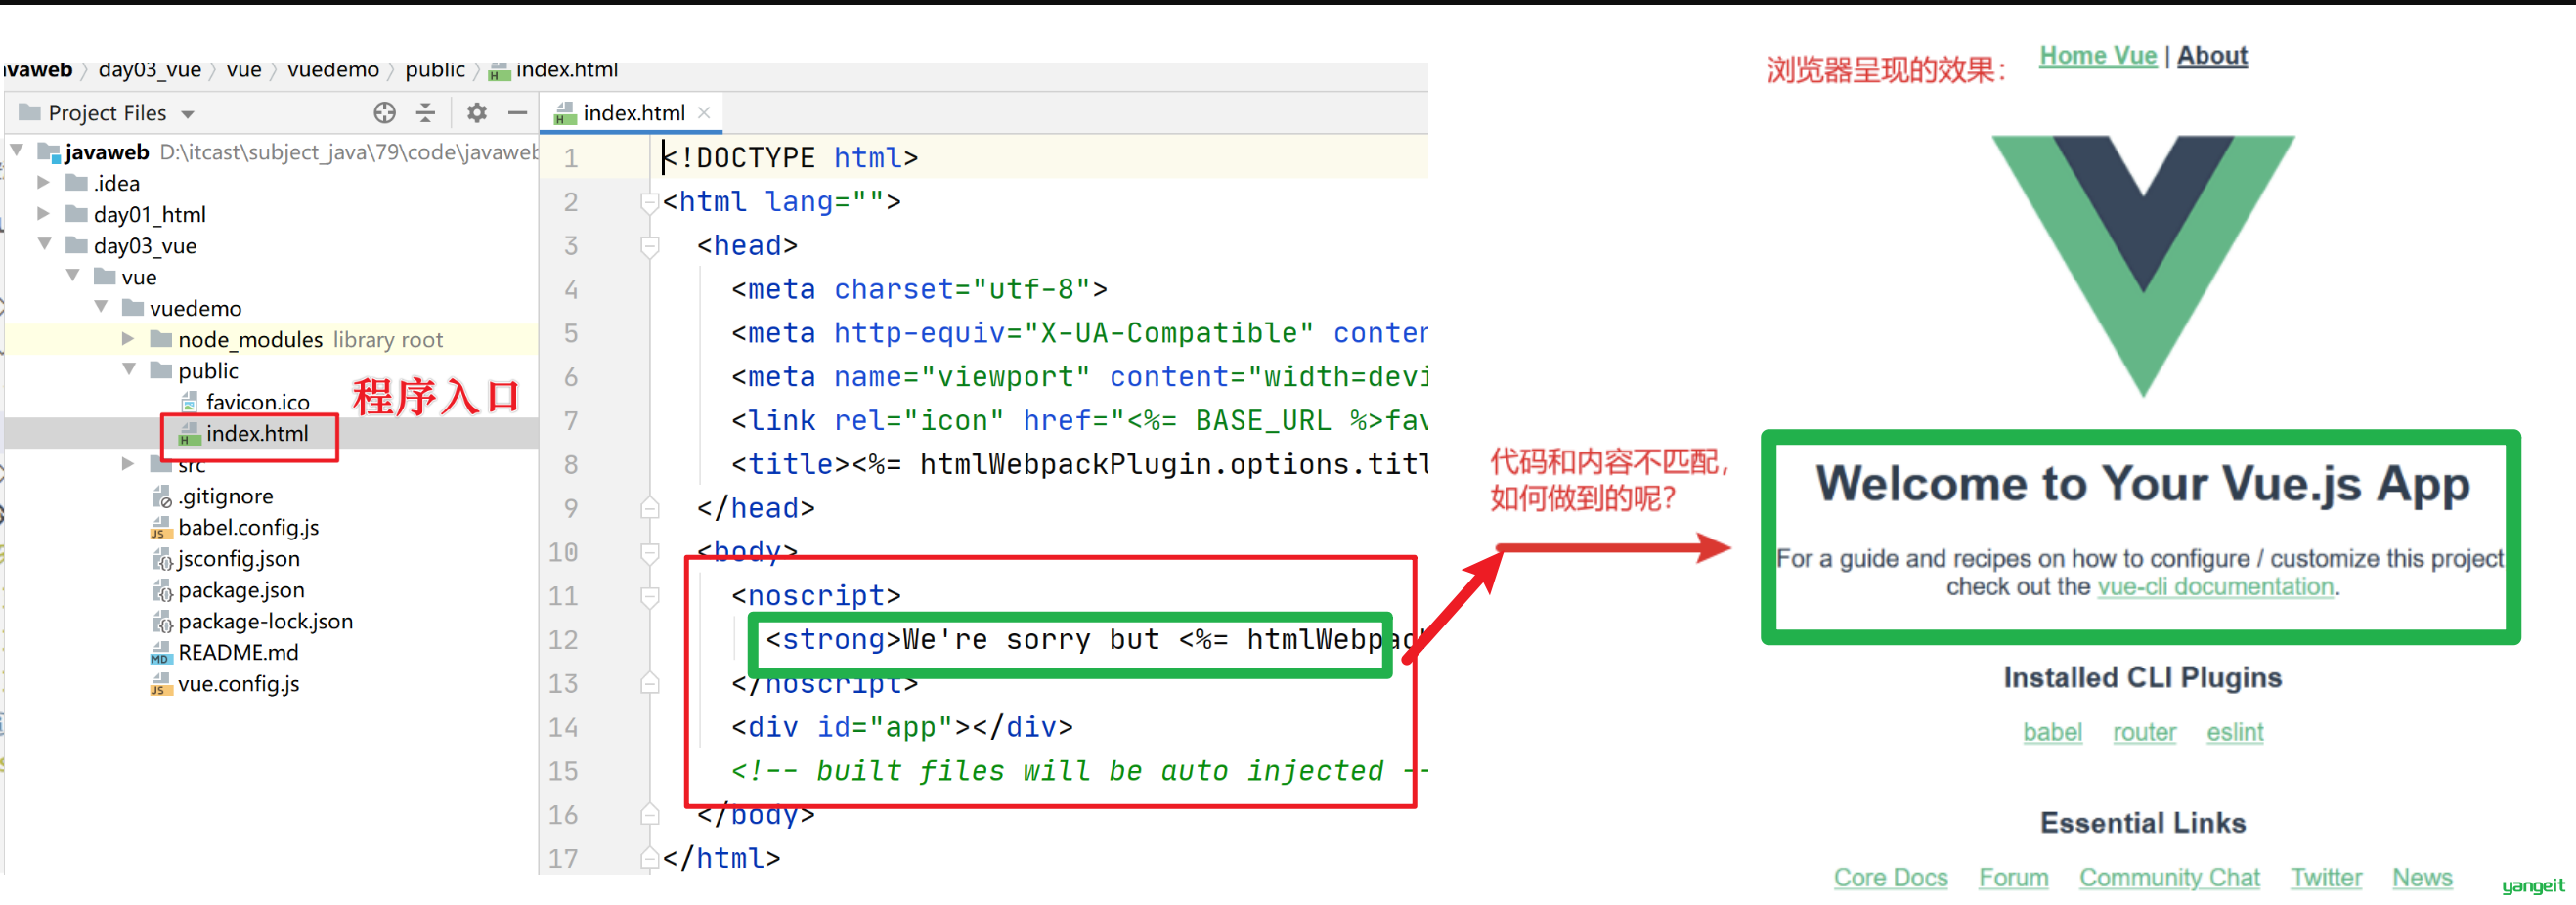Image resolution: width=2576 pixels, height=905 pixels.
Task: Click the jsconfig.json file icon
Action: (162, 559)
